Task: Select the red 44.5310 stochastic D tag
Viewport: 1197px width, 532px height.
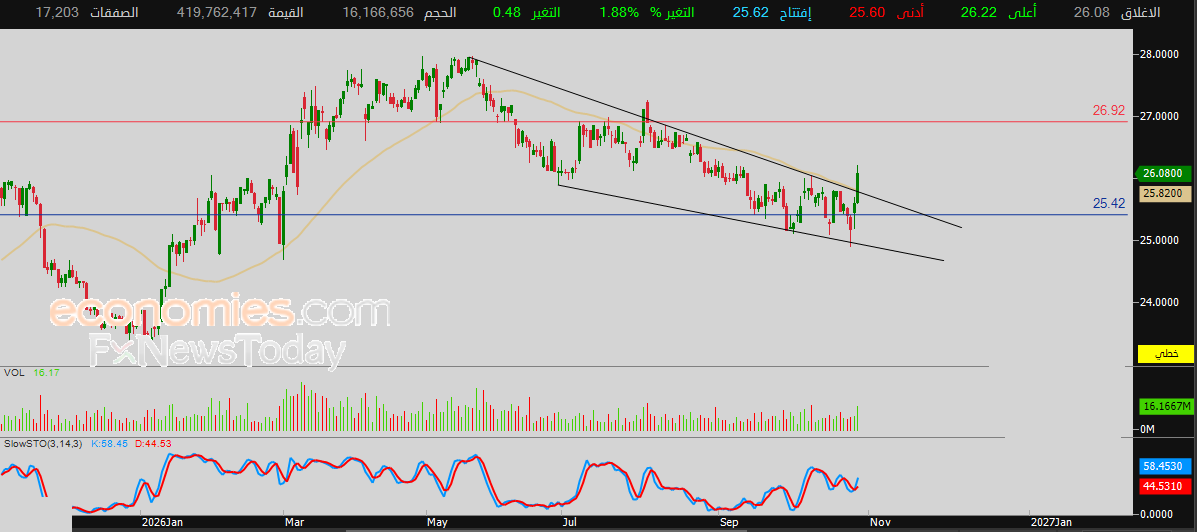Action: coord(1165,485)
